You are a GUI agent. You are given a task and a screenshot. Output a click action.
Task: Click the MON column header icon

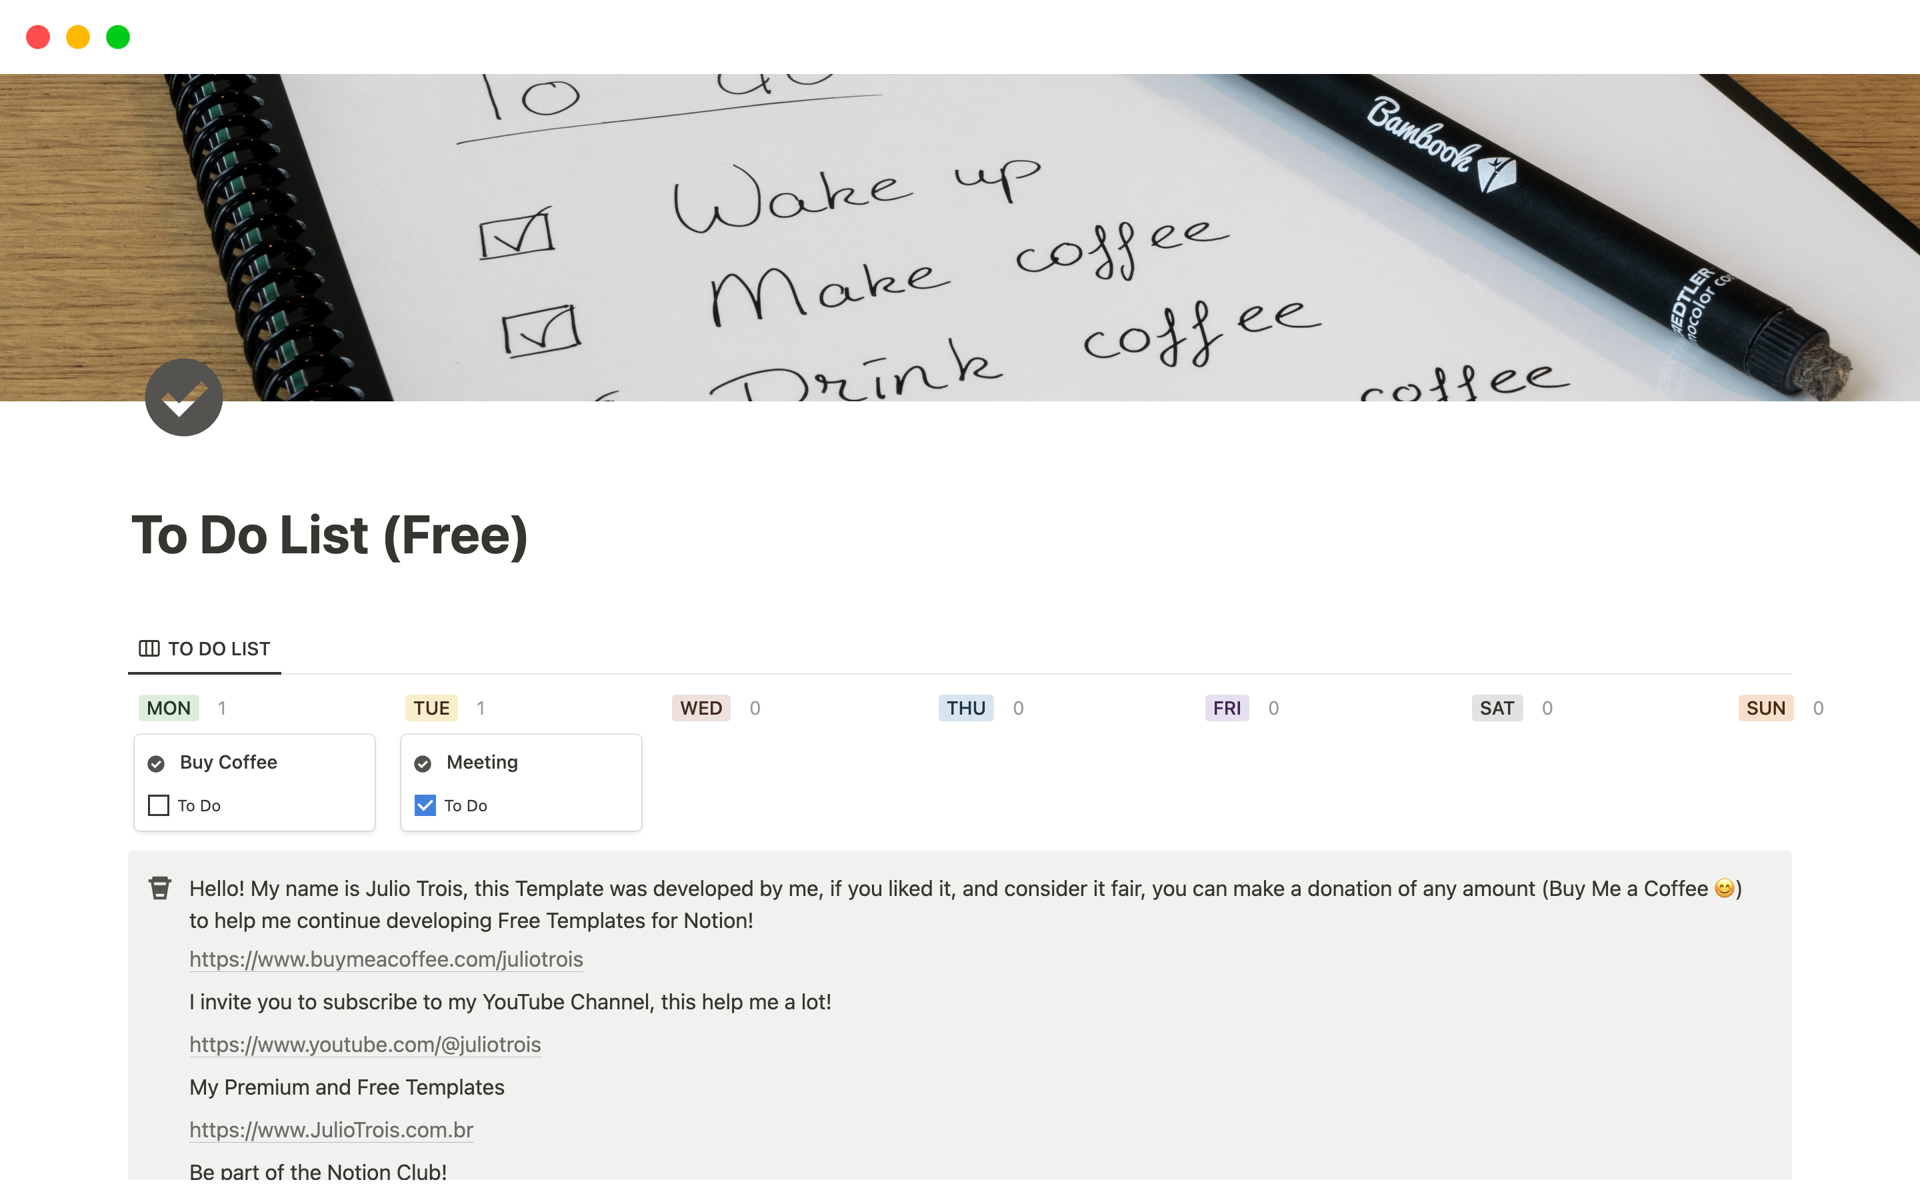169,706
